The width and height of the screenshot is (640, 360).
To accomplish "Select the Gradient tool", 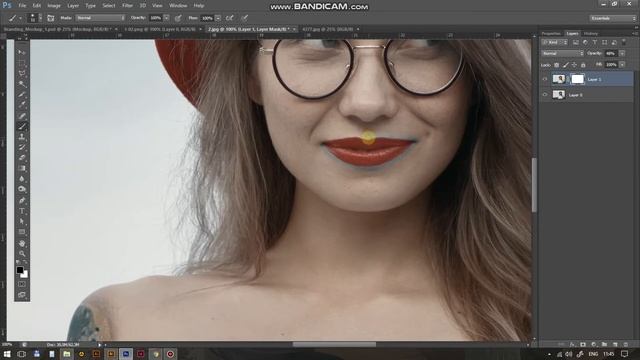I will point(22,169).
